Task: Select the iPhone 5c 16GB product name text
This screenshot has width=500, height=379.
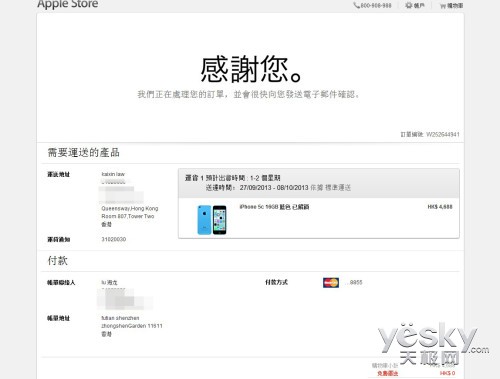Action: 274,207
